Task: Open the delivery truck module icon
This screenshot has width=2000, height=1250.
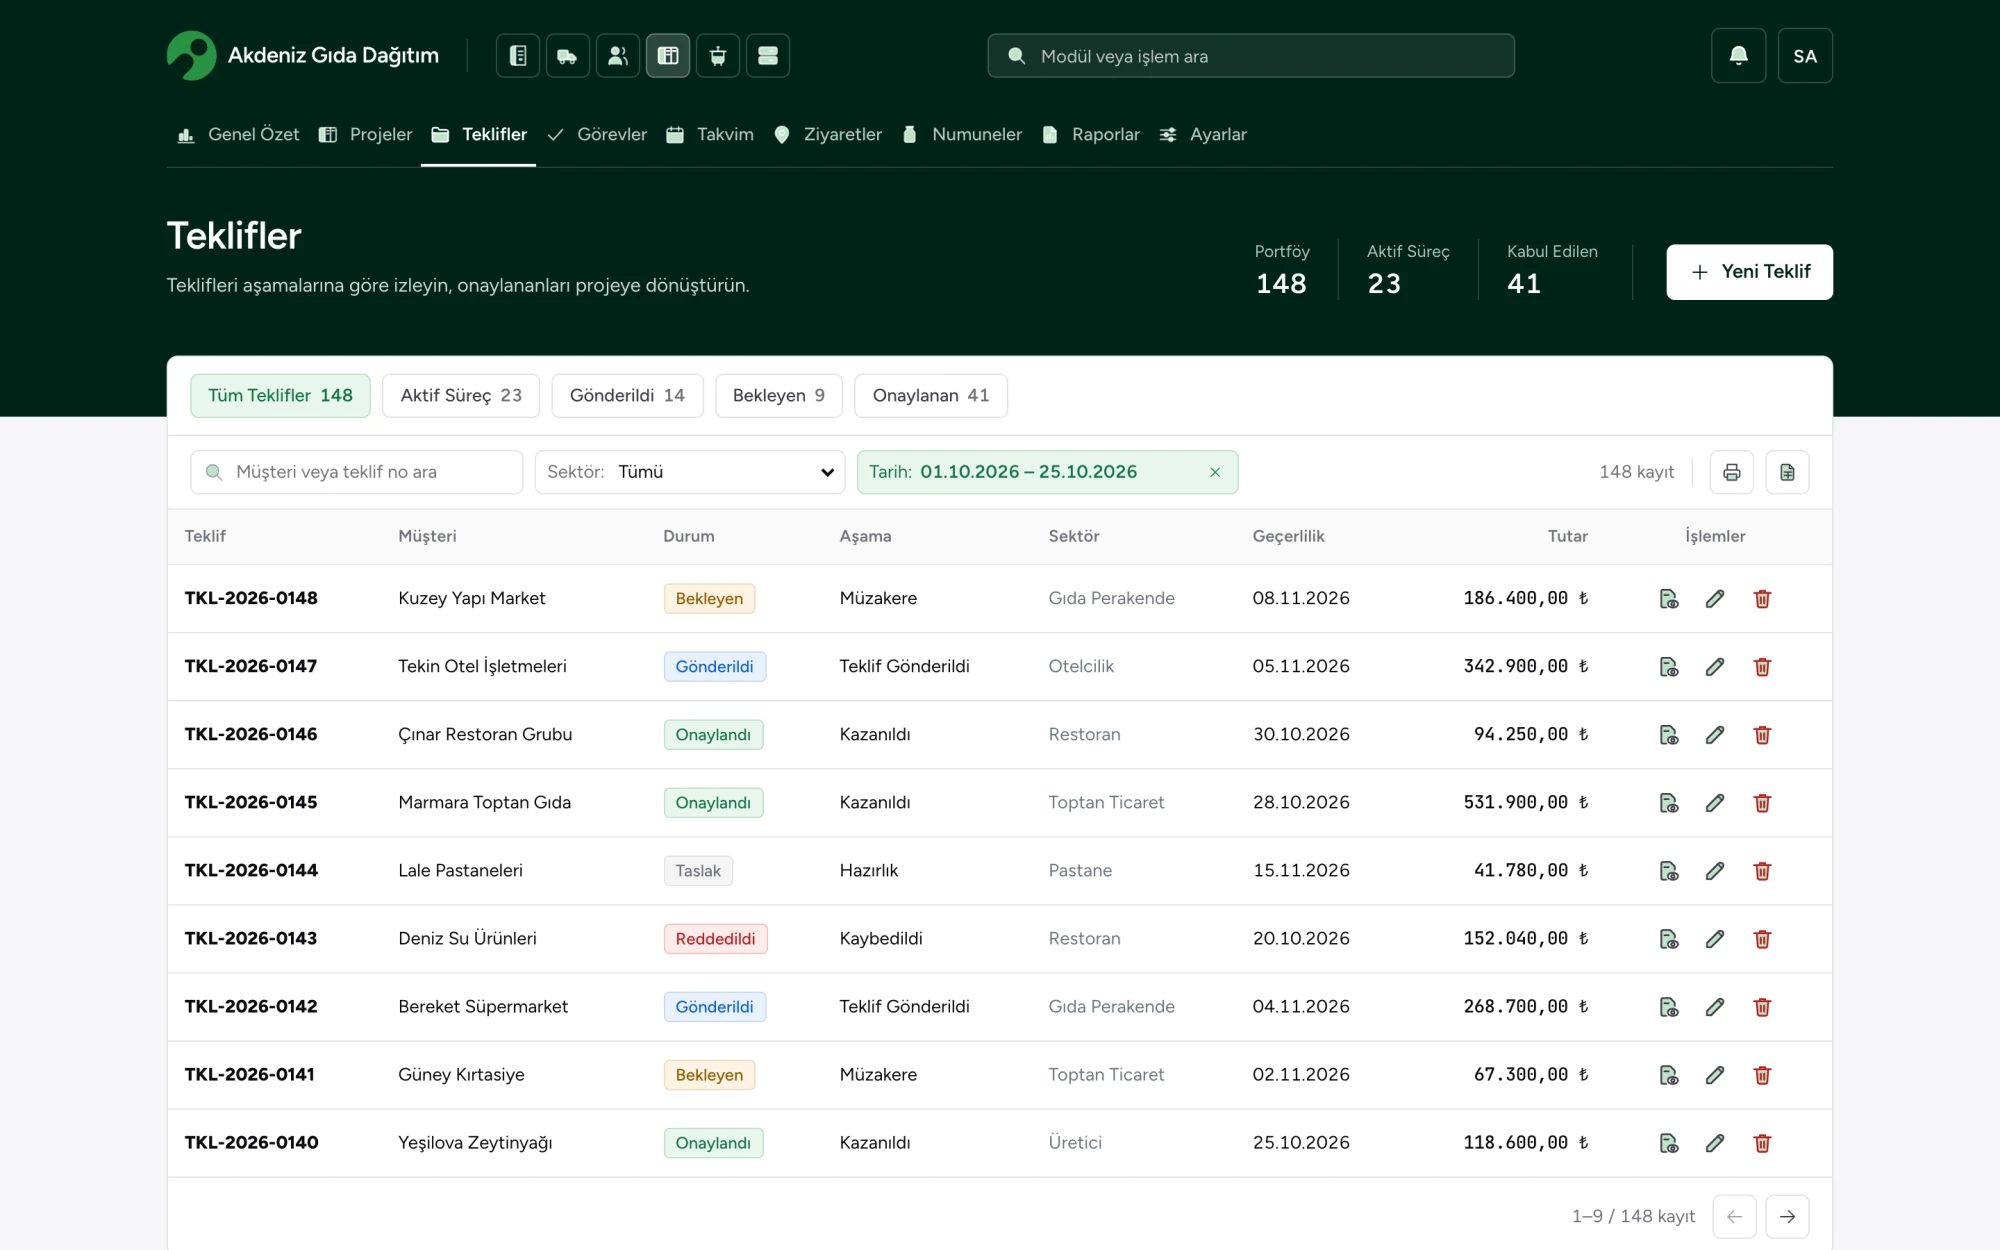Action: 568,56
